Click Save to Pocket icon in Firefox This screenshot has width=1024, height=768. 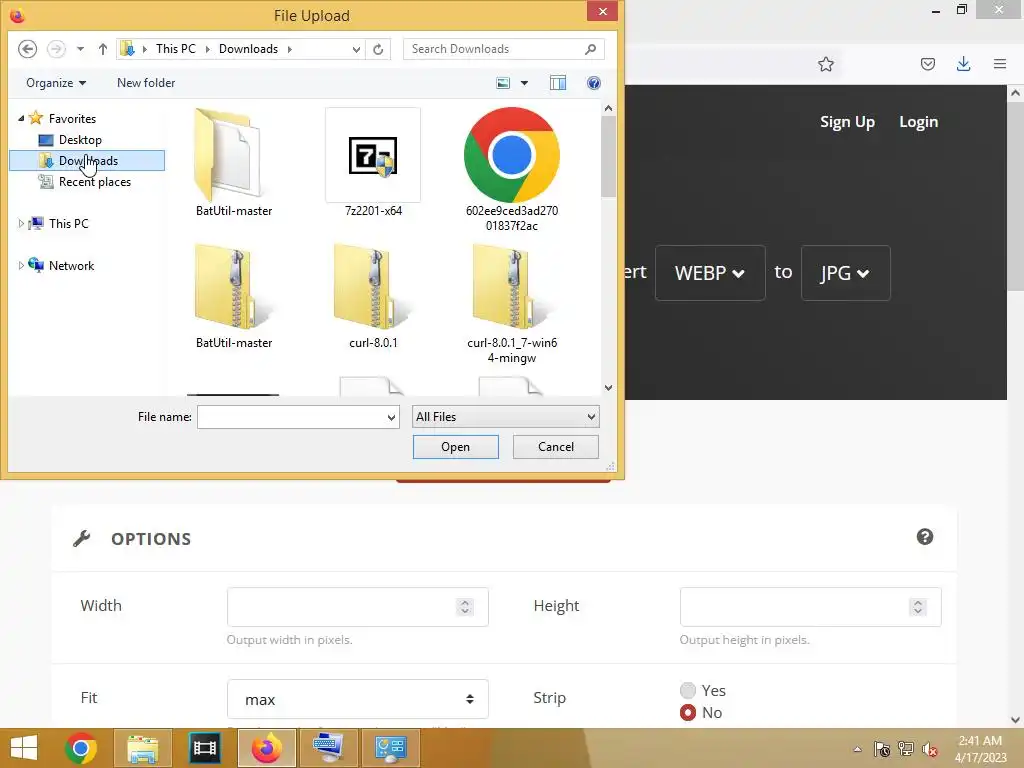click(927, 64)
